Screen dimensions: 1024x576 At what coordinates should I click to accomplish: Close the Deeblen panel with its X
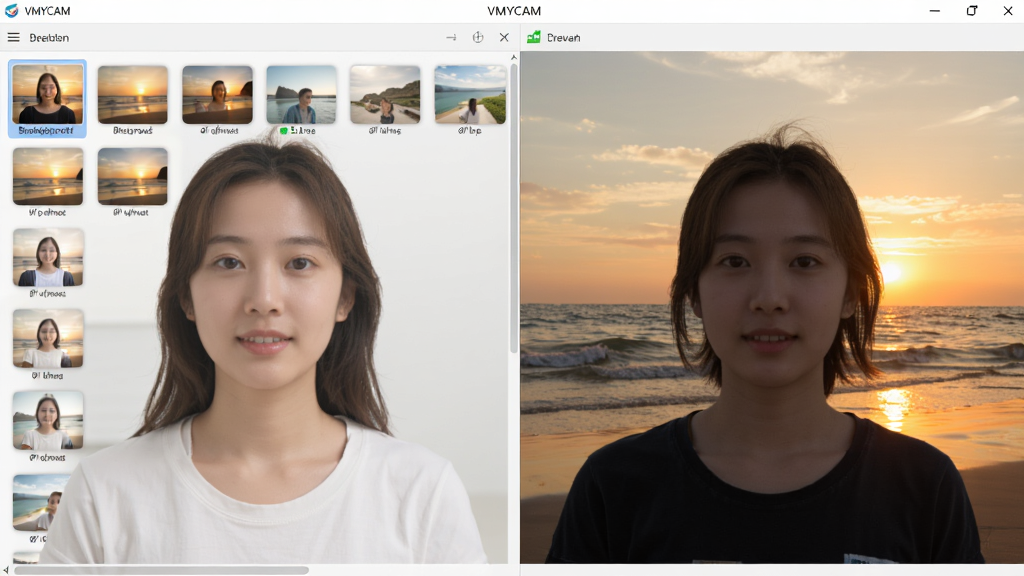[x=504, y=37]
